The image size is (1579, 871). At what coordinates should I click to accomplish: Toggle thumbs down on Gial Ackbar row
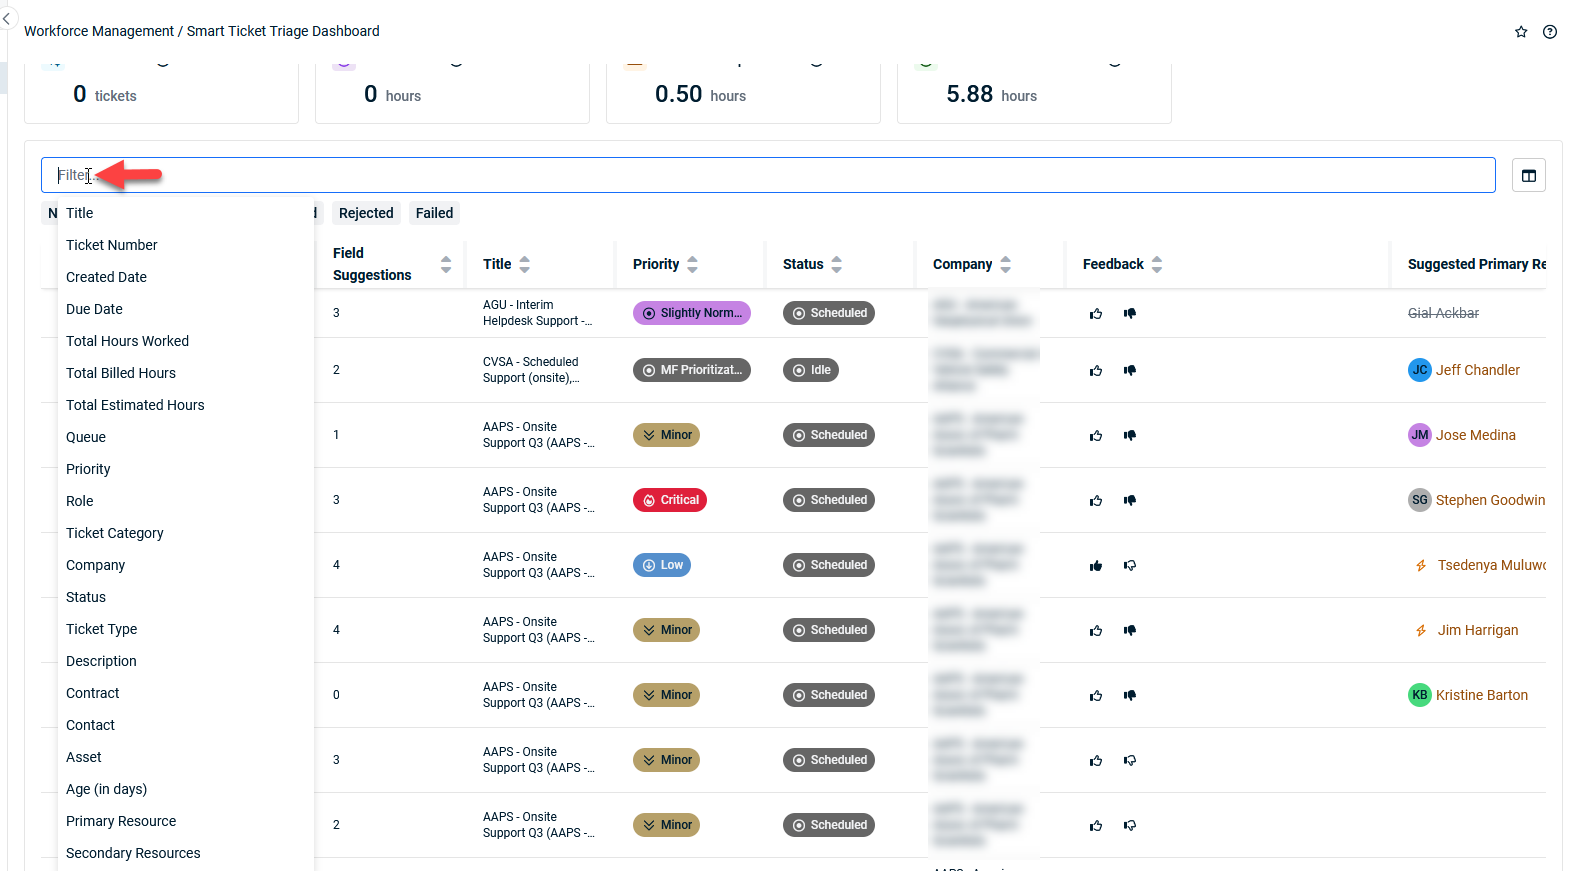click(1130, 313)
